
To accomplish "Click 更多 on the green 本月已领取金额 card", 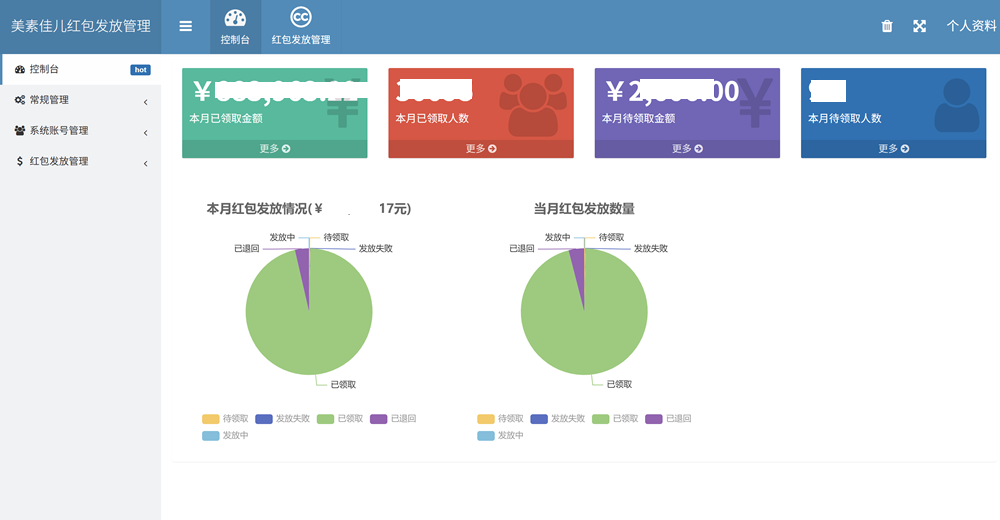I will [x=274, y=149].
